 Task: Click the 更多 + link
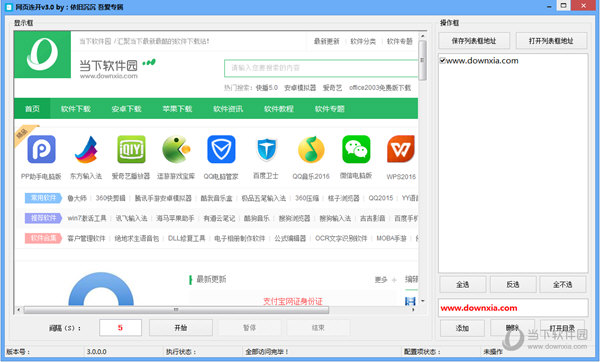click(x=385, y=280)
